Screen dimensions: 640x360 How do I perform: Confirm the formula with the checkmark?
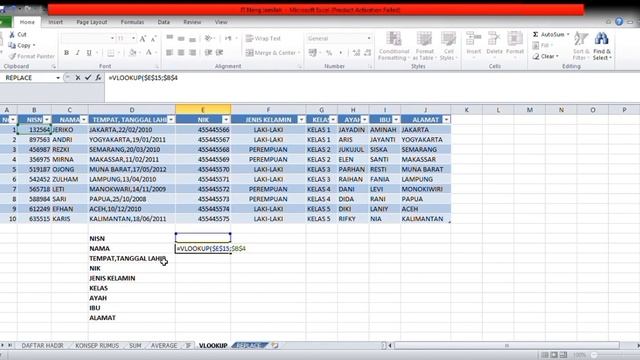pyautogui.click(x=88, y=78)
